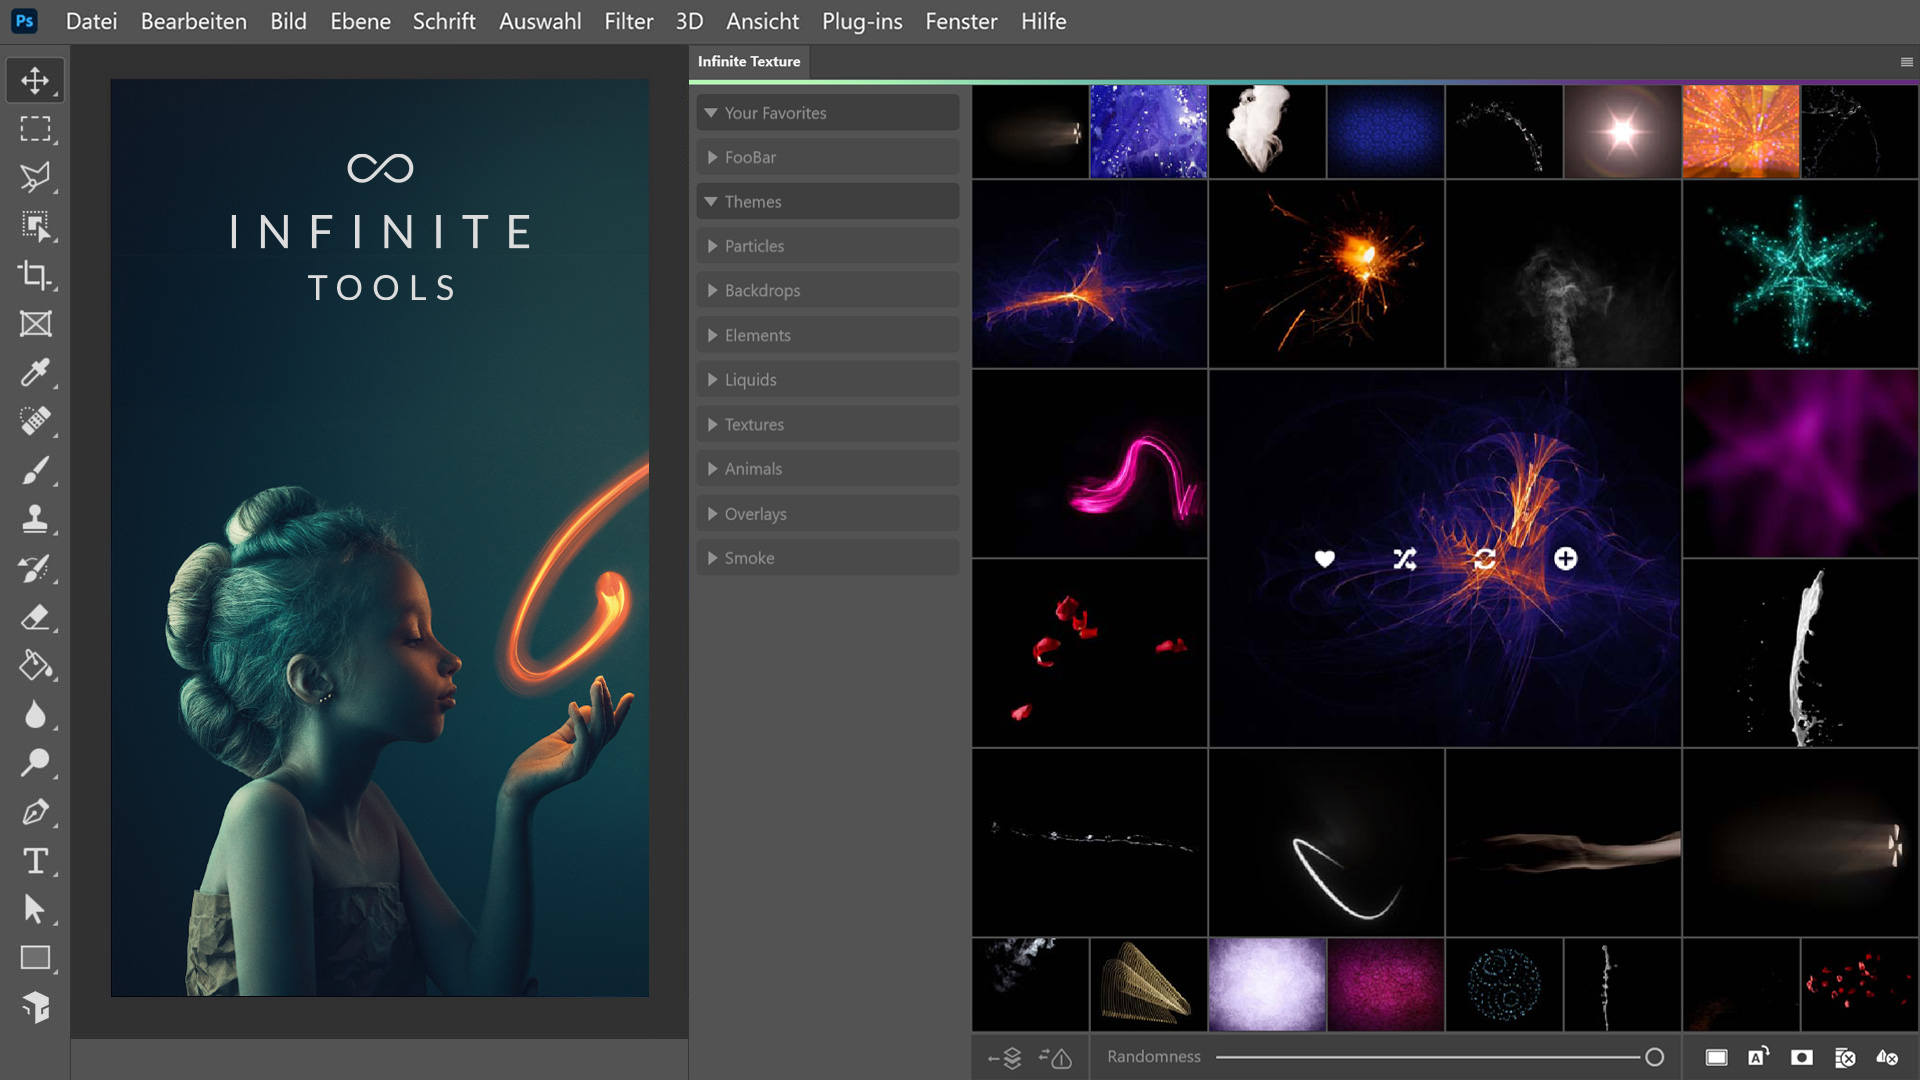Select the Clone Stamp tool
This screenshot has height=1080, width=1920.
[x=35, y=519]
